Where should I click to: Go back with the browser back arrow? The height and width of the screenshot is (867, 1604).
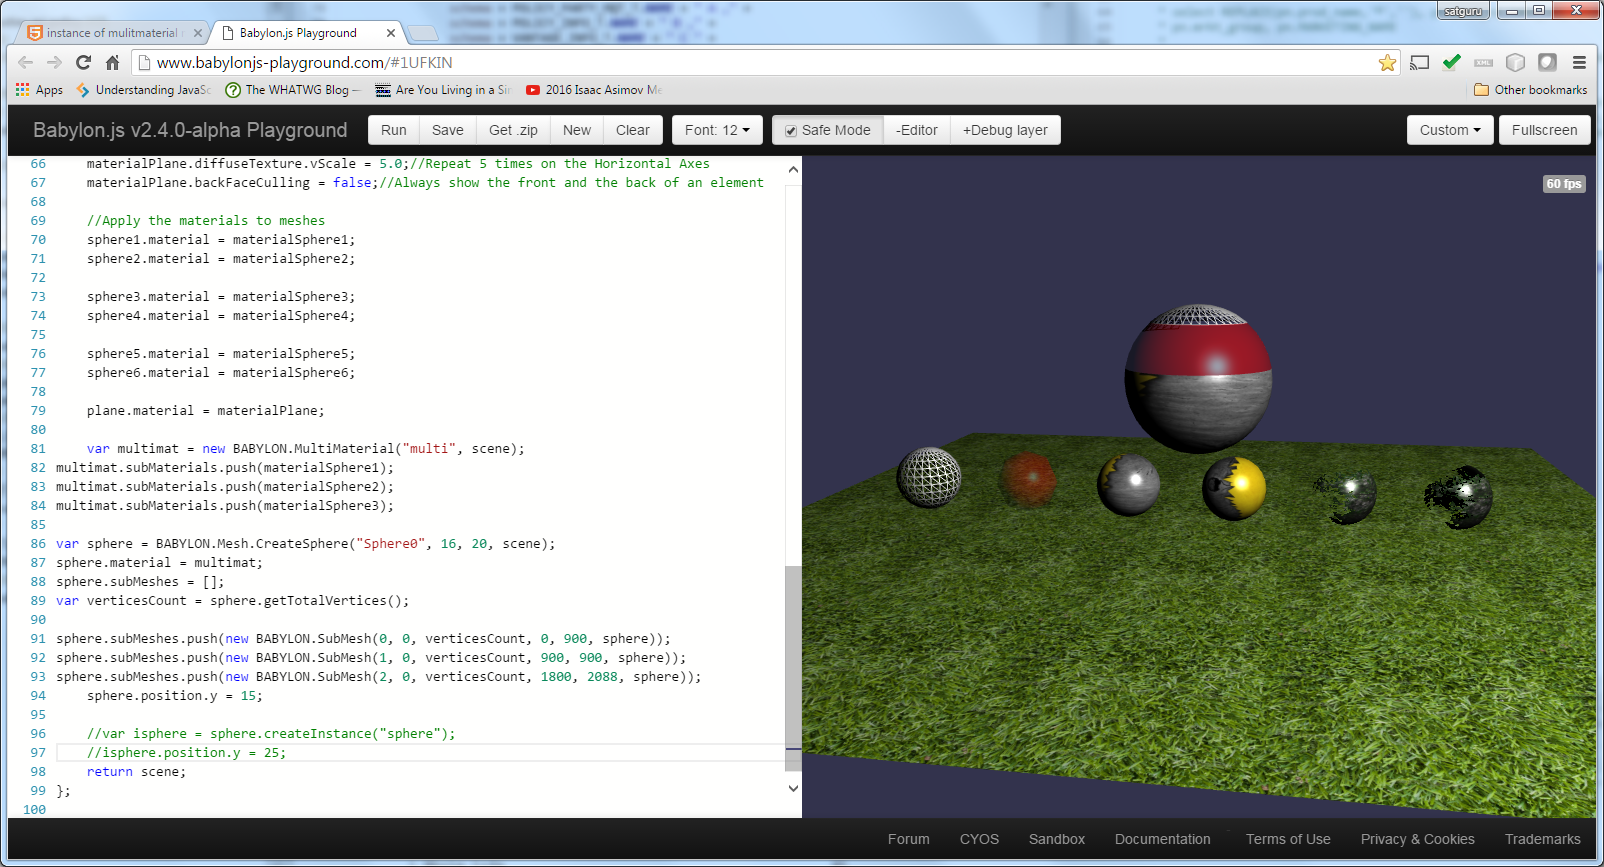point(26,62)
